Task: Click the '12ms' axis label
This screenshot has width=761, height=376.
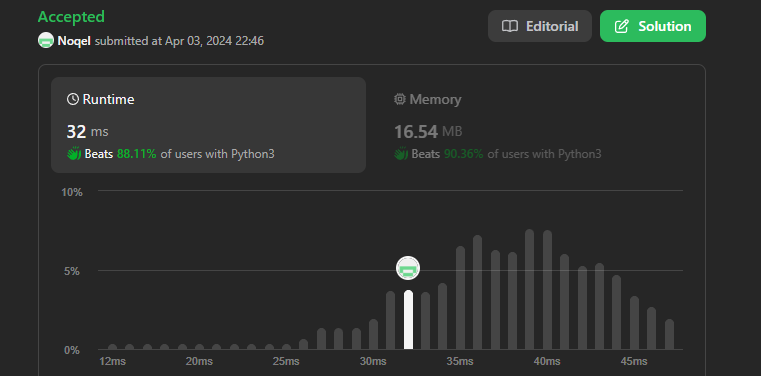Action: click(x=113, y=361)
